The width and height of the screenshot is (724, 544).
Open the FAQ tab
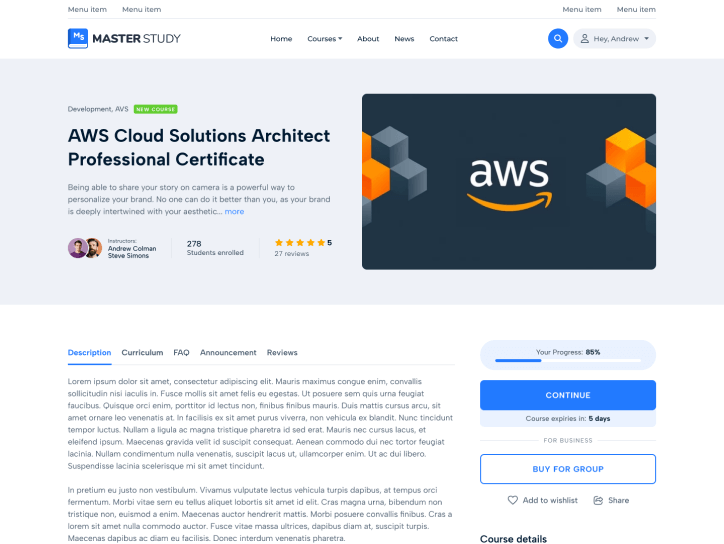click(x=181, y=353)
